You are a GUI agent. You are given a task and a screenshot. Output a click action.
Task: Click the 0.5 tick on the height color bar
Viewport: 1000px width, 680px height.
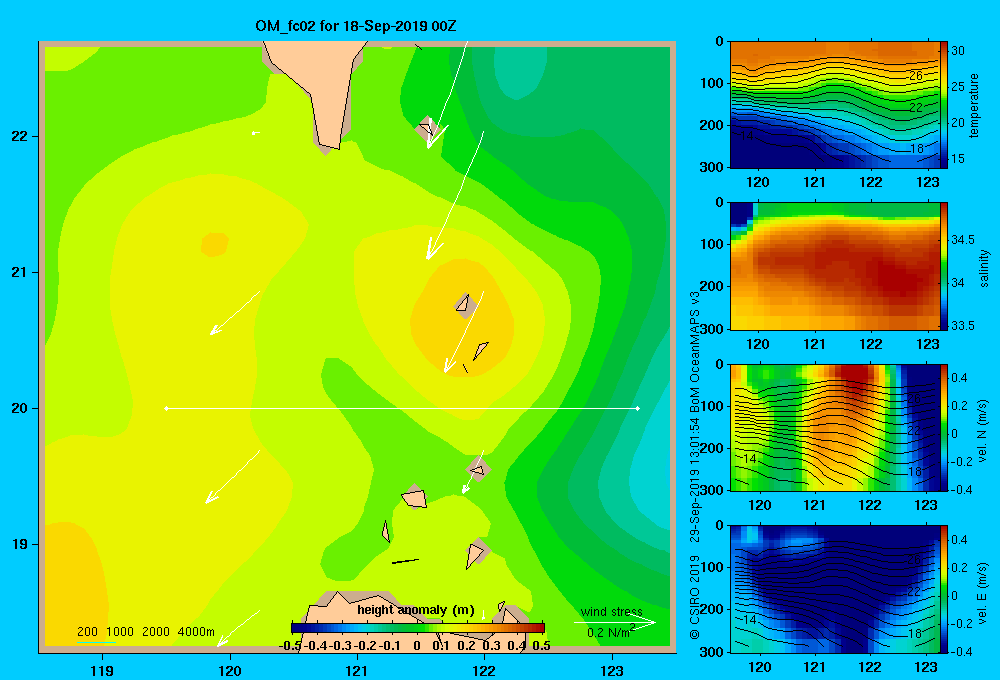click(x=541, y=646)
